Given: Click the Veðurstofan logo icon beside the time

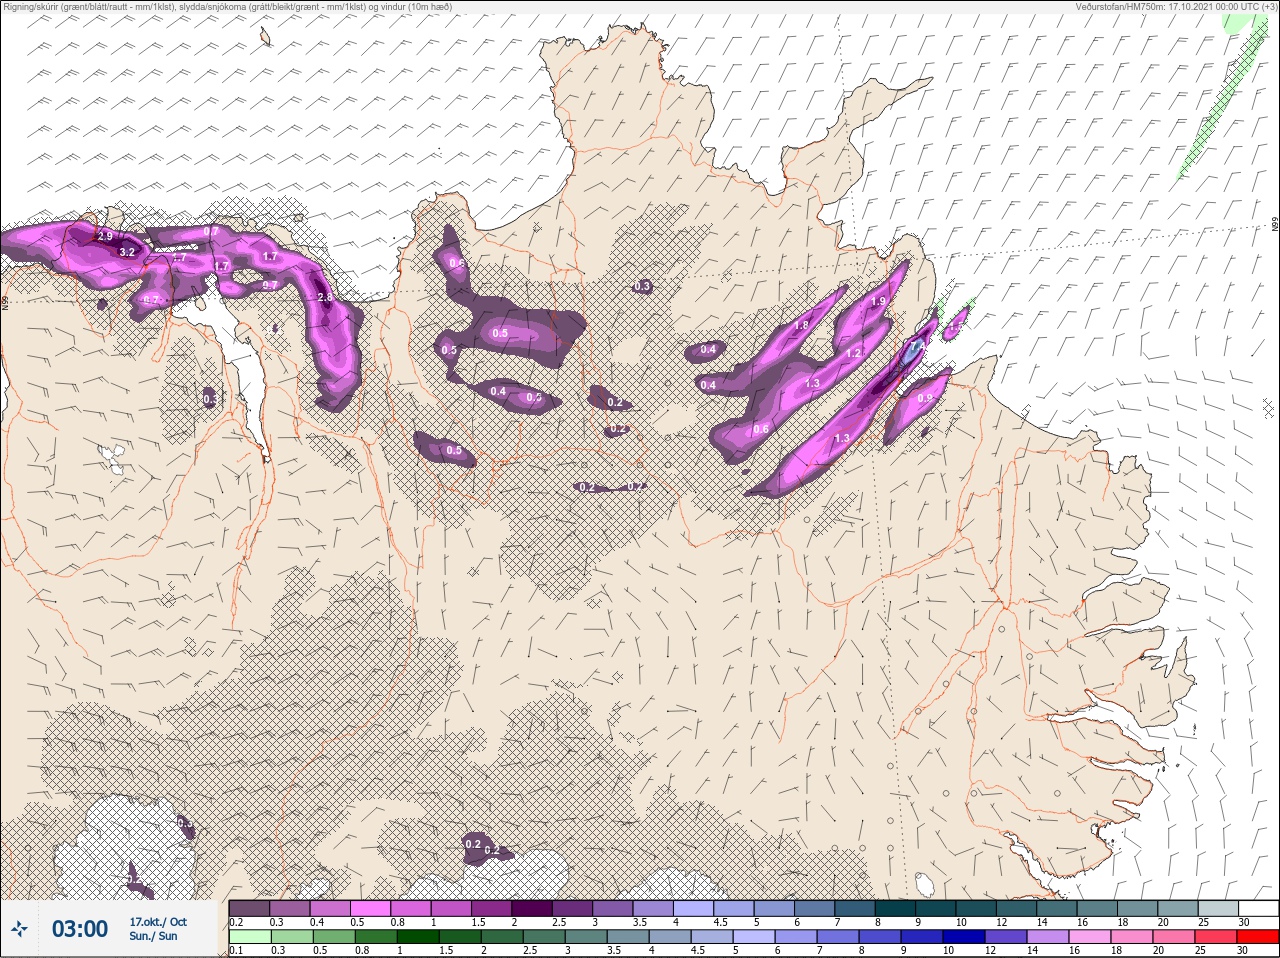Looking at the screenshot, I should [x=19, y=930].
